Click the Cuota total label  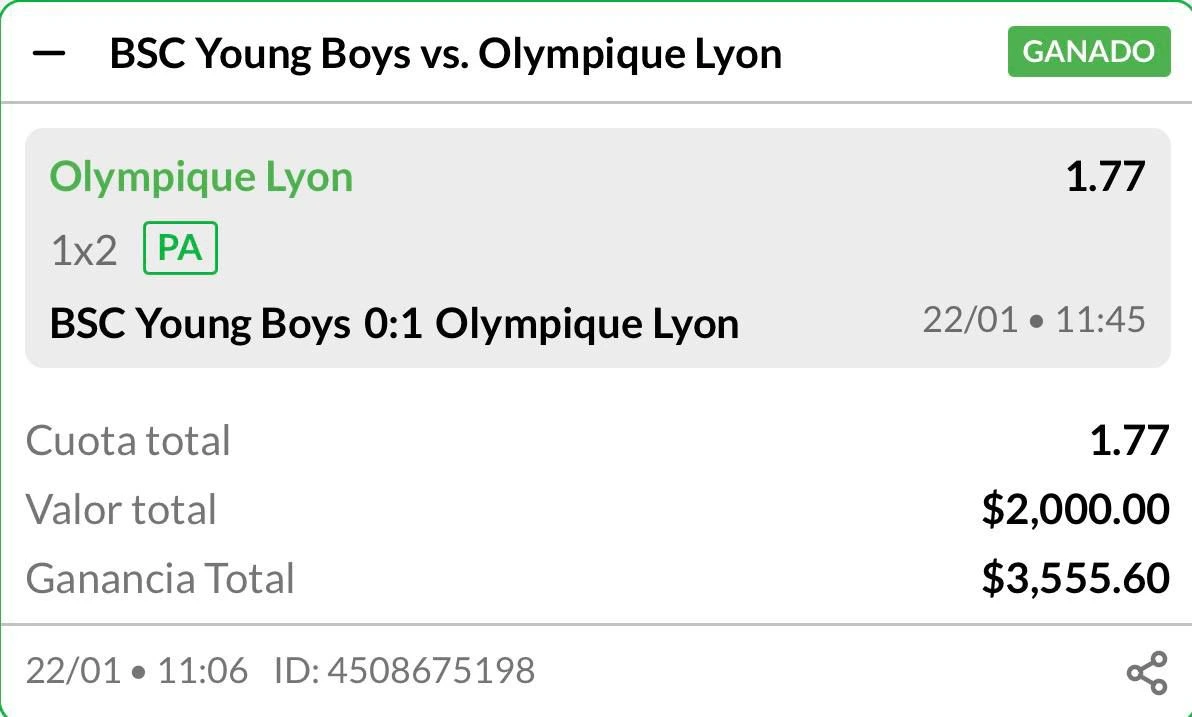pos(128,441)
